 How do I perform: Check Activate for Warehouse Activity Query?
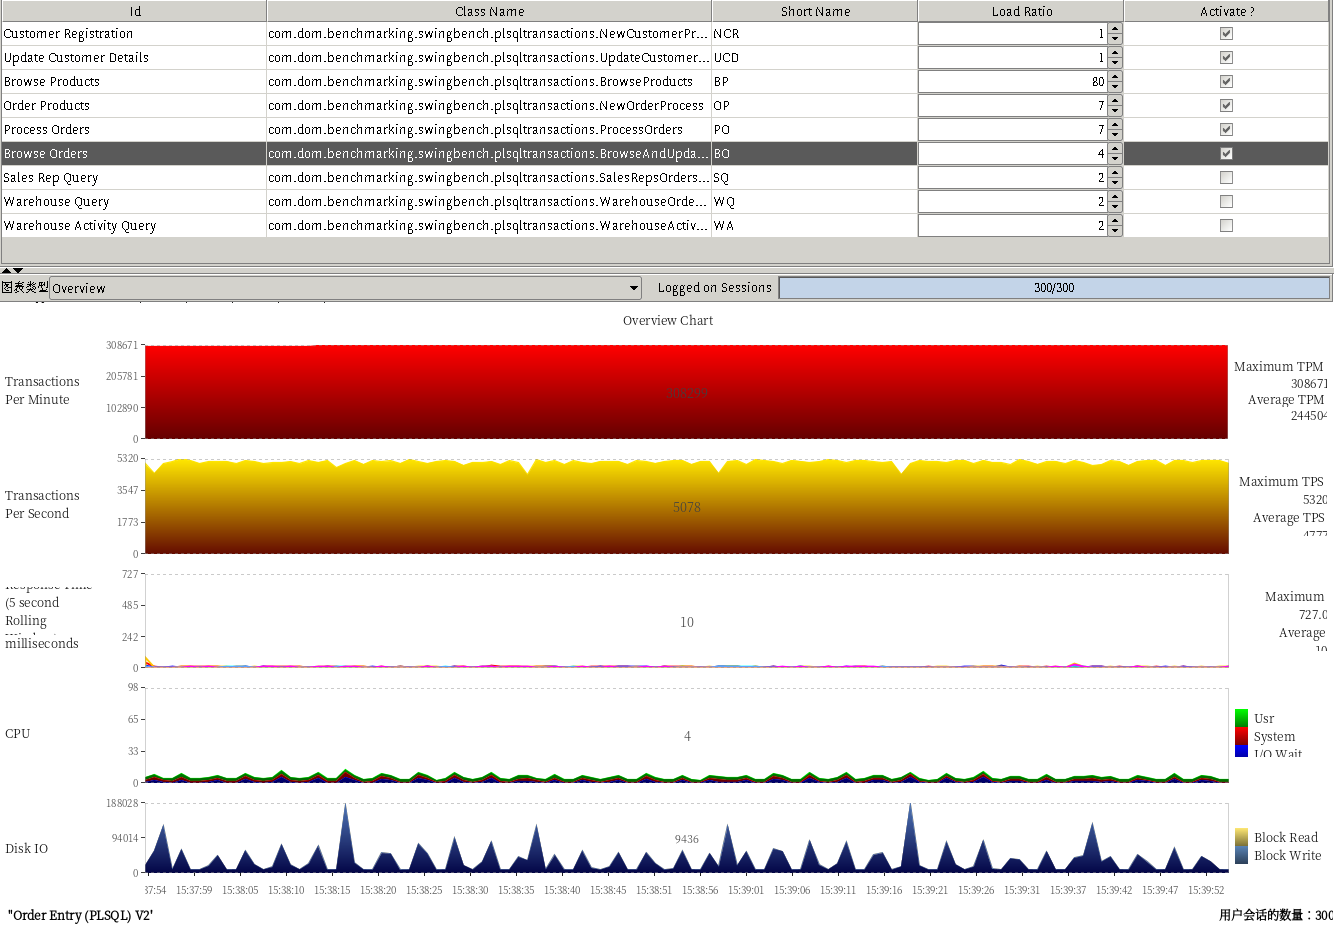(x=1226, y=225)
